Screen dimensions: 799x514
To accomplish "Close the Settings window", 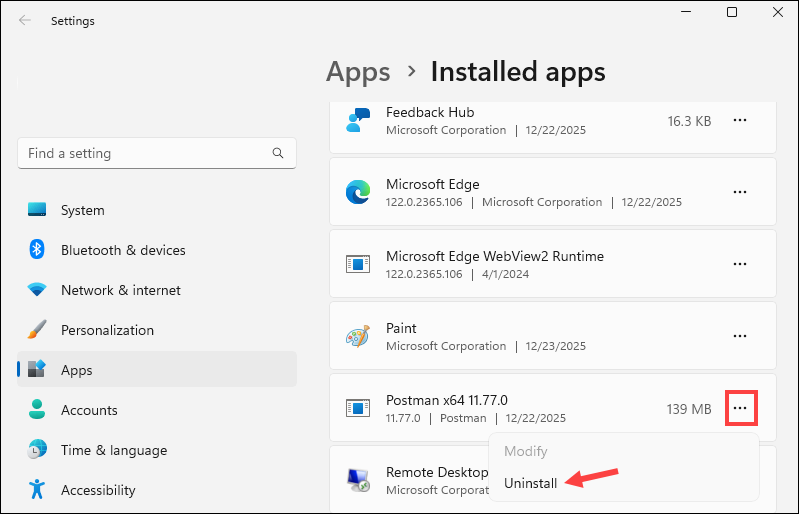I will (778, 12).
